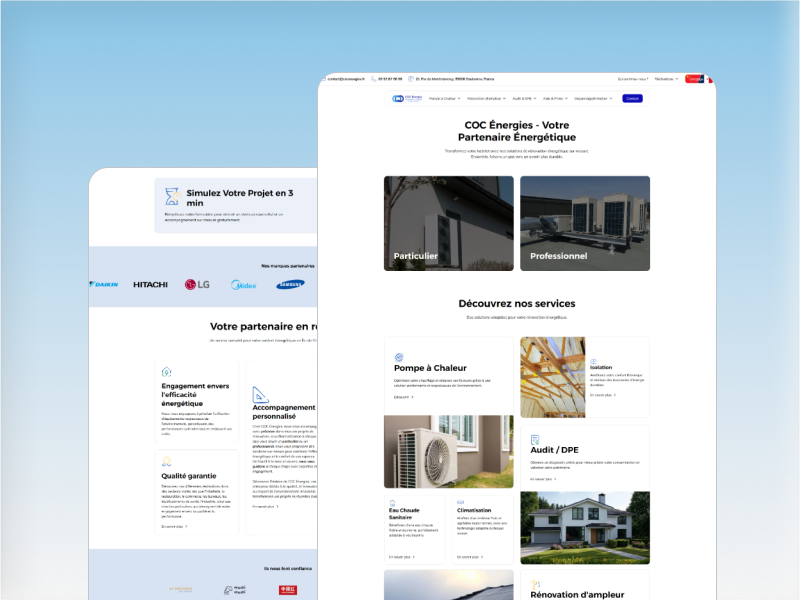The width and height of the screenshot is (800, 600).
Task: Click COC Énergies - Votre Partenaire Énergétique heading
Action: (x=517, y=131)
